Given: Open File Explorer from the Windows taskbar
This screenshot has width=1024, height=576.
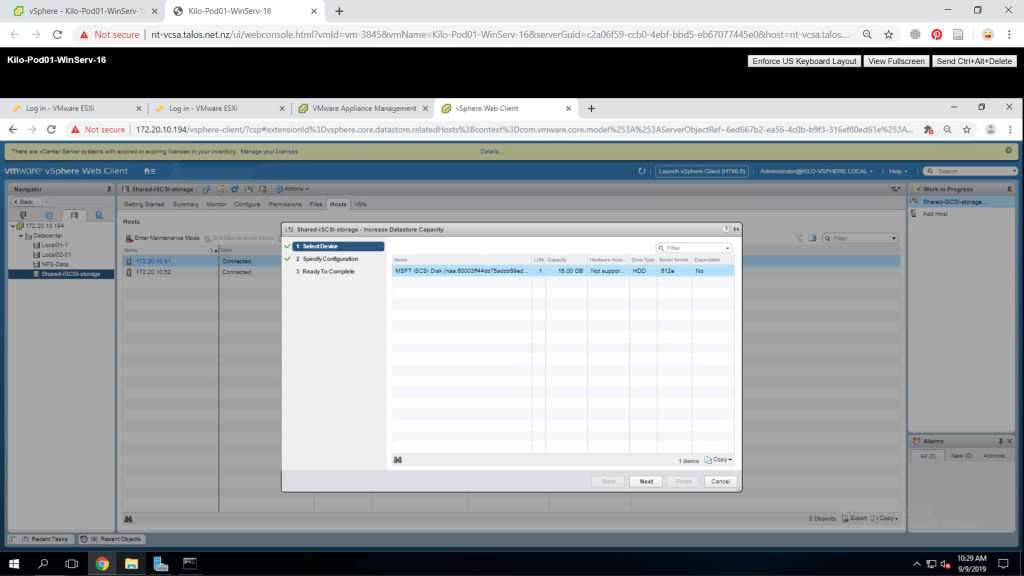Looking at the screenshot, I should point(131,564).
